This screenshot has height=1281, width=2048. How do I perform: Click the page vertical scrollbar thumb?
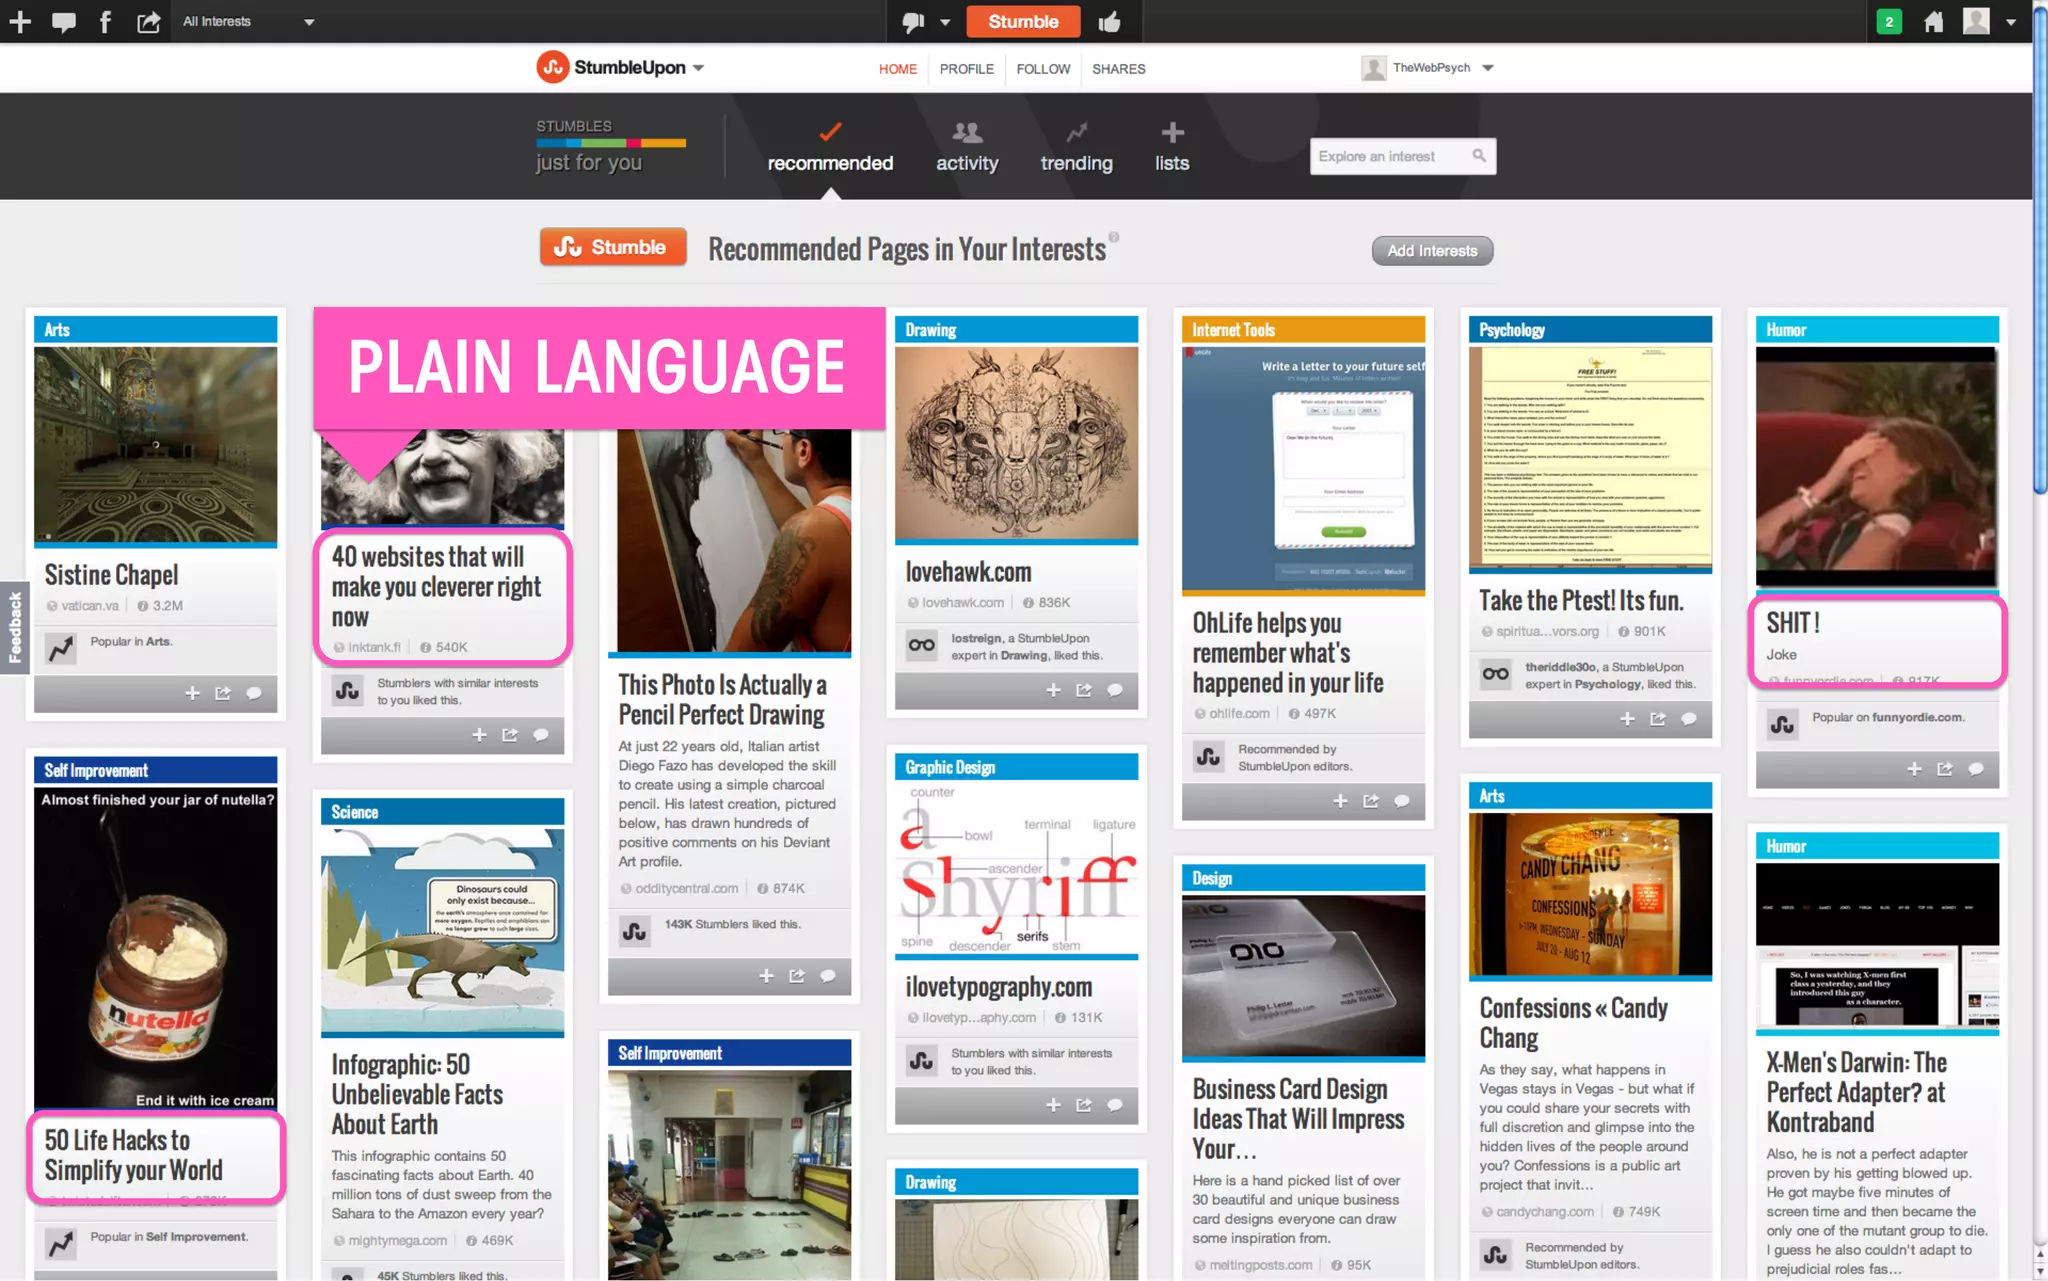coord(2040,250)
